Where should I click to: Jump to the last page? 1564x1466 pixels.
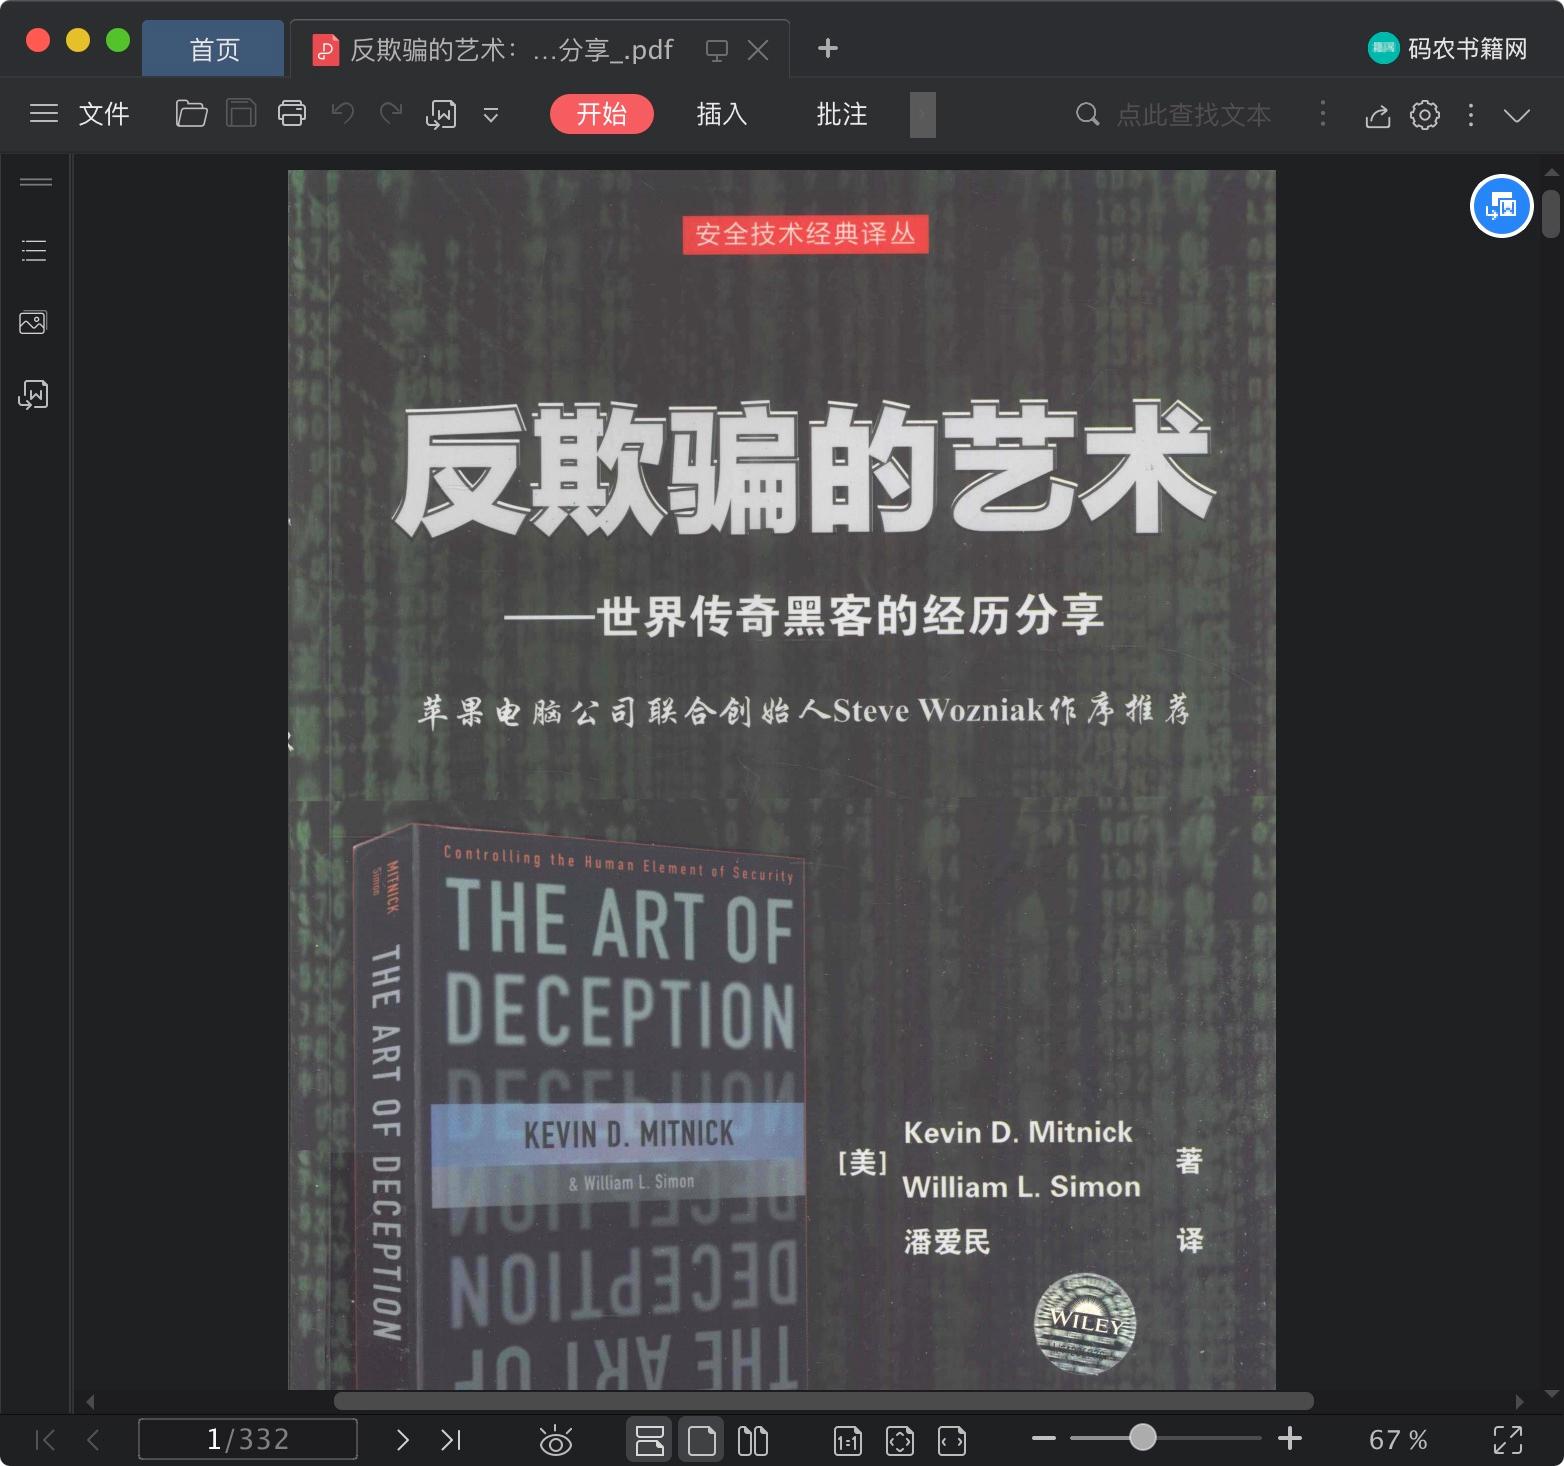click(x=451, y=1440)
